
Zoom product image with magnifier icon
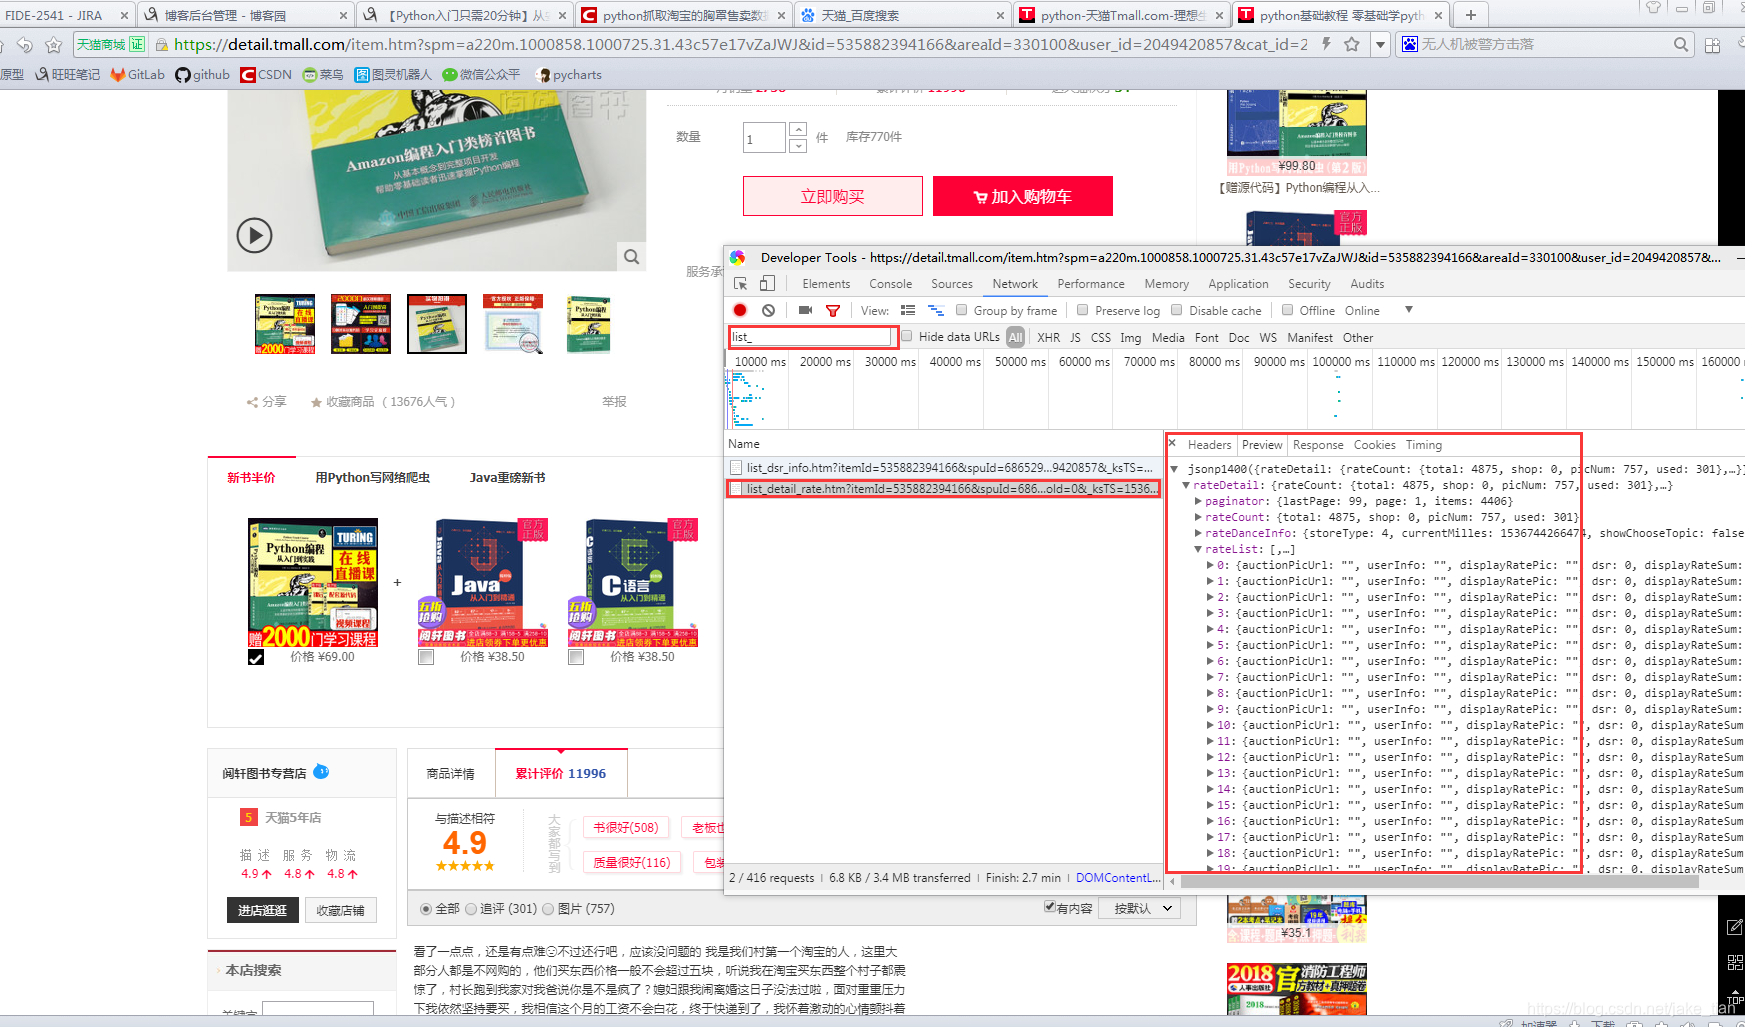[631, 256]
